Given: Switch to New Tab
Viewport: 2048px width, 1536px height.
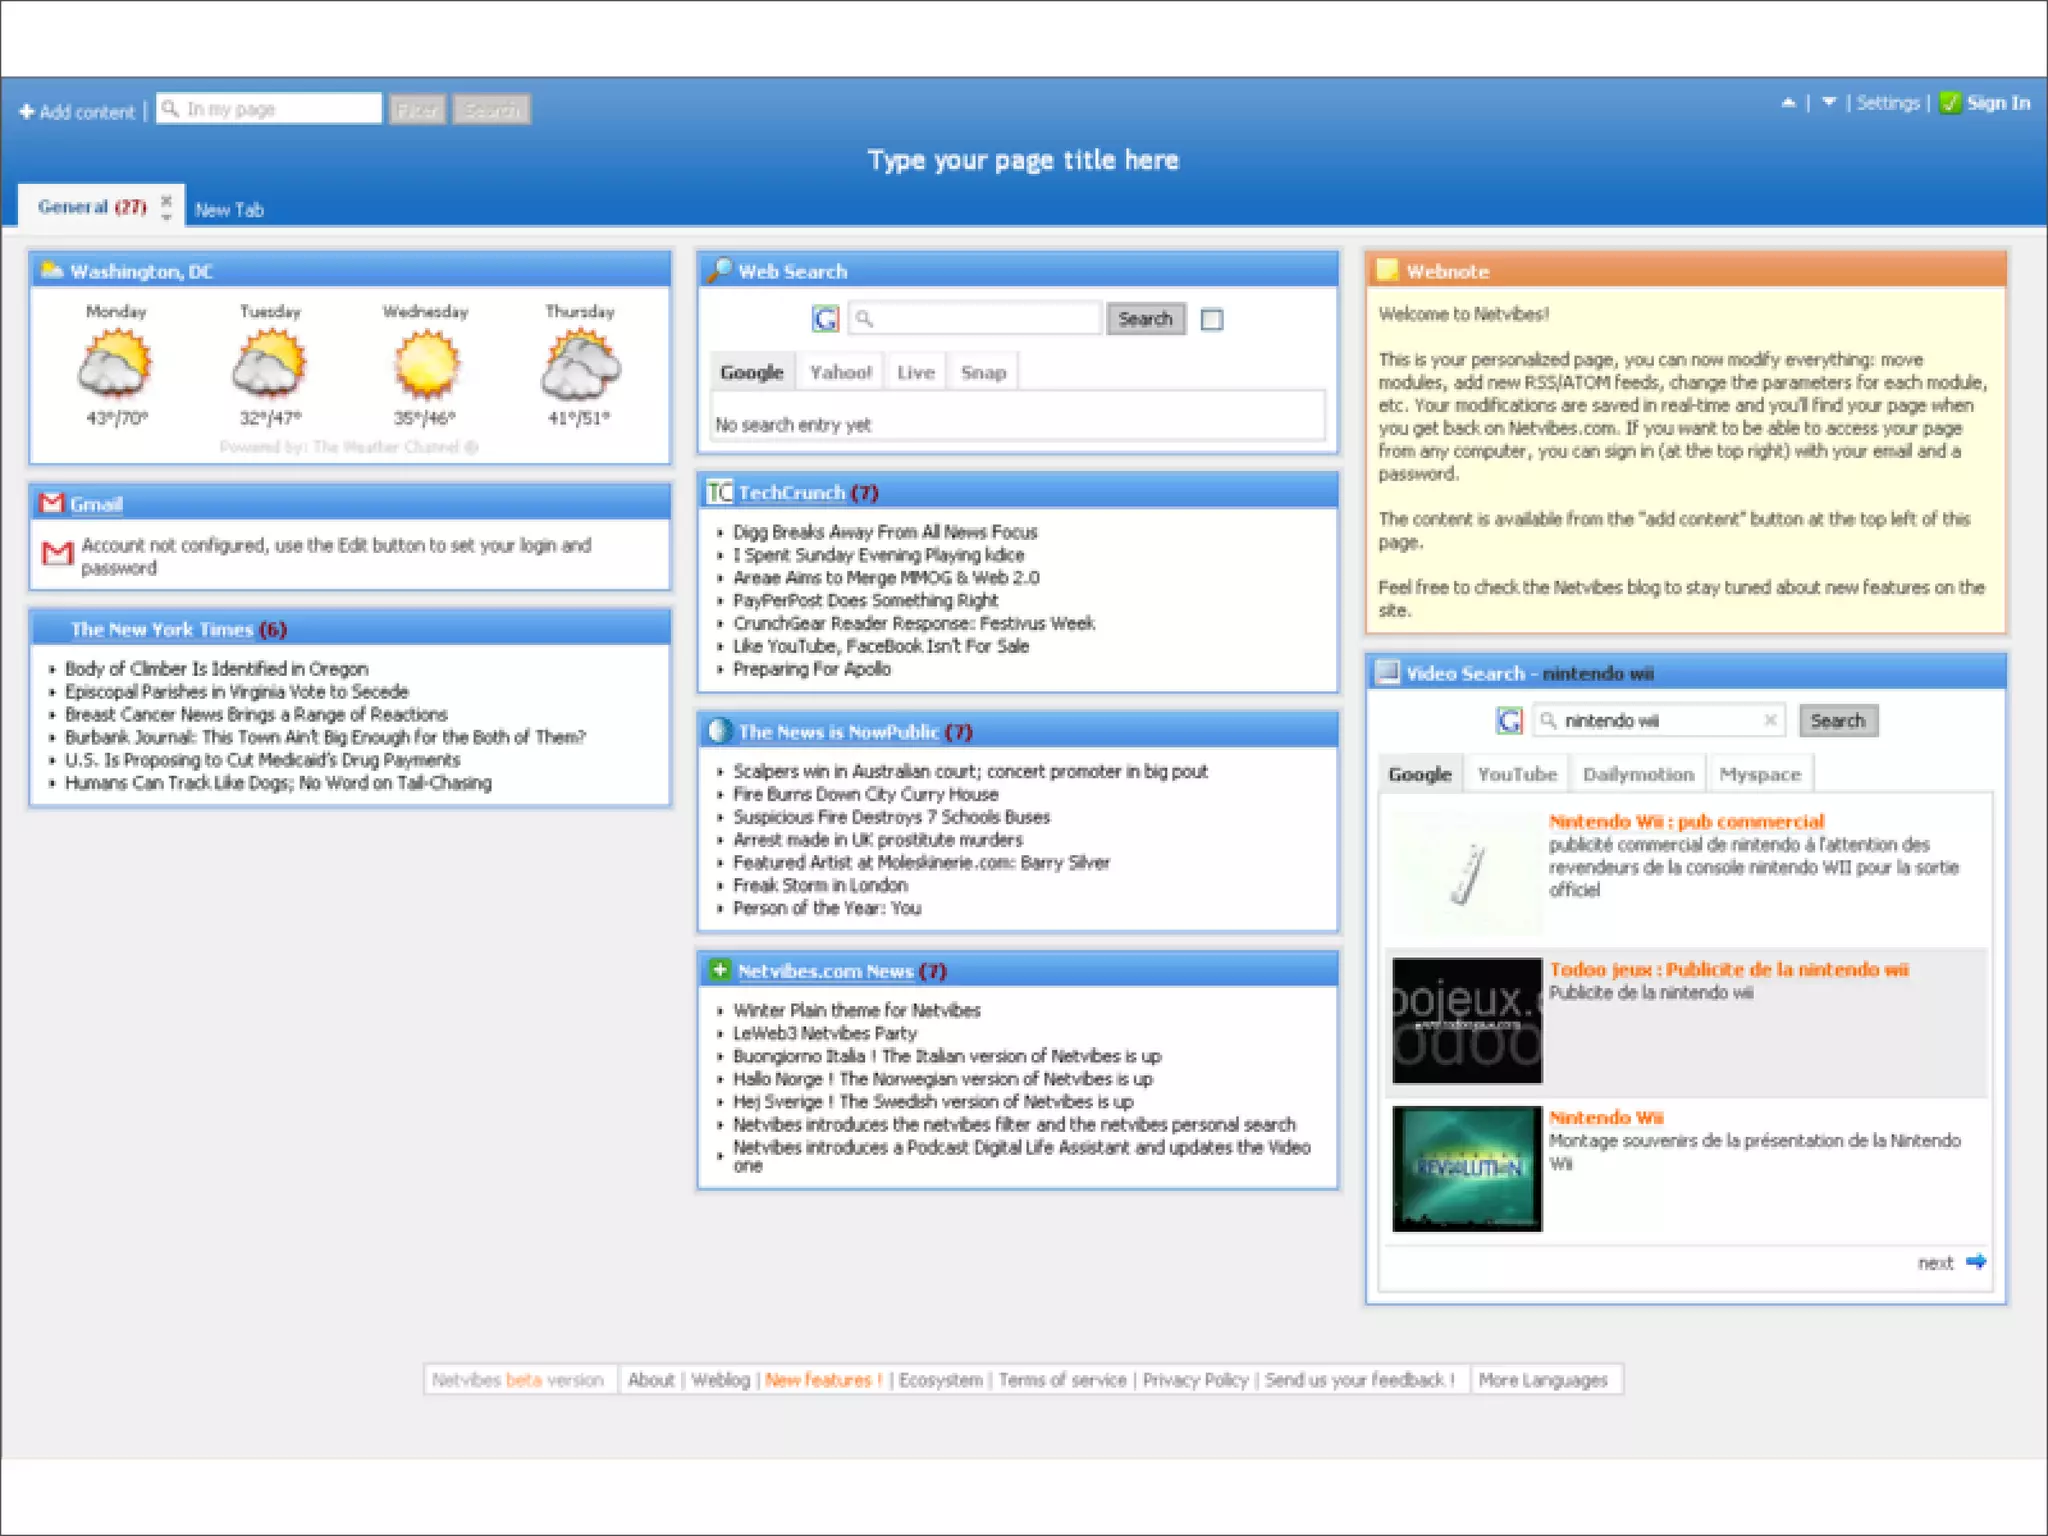Looking at the screenshot, I should click(229, 210).
